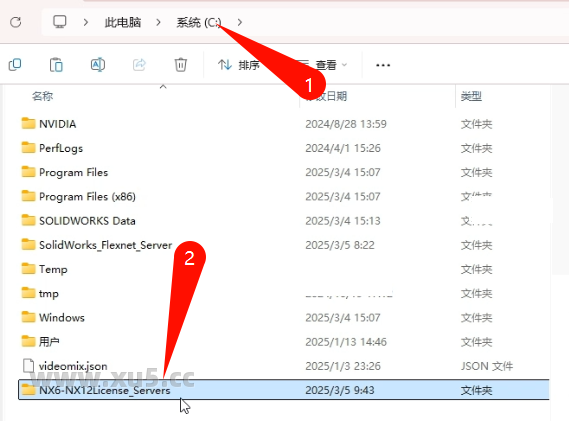Click the Program Files folder icon

pos(28,172)
